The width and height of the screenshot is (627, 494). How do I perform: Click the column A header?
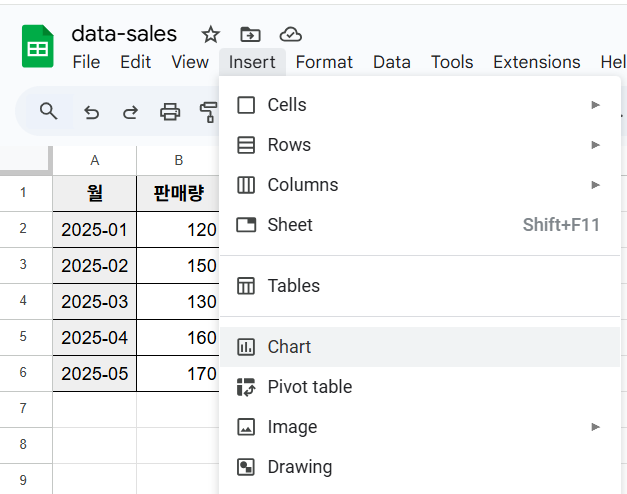[94, 160]
